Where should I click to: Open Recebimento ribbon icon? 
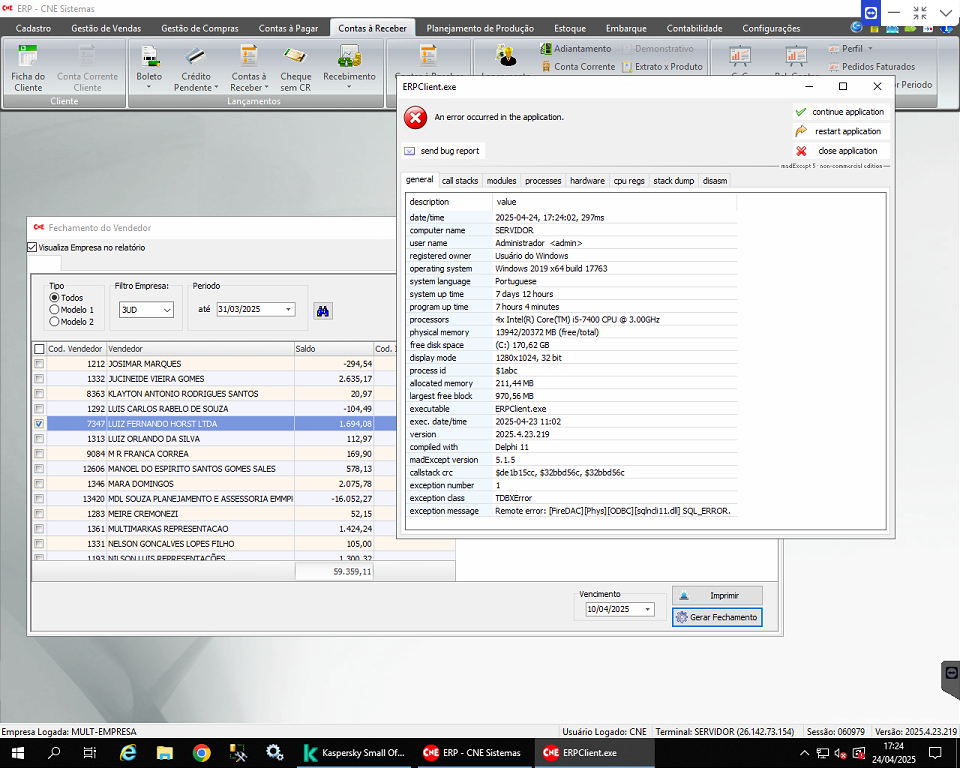click(349, 67)
